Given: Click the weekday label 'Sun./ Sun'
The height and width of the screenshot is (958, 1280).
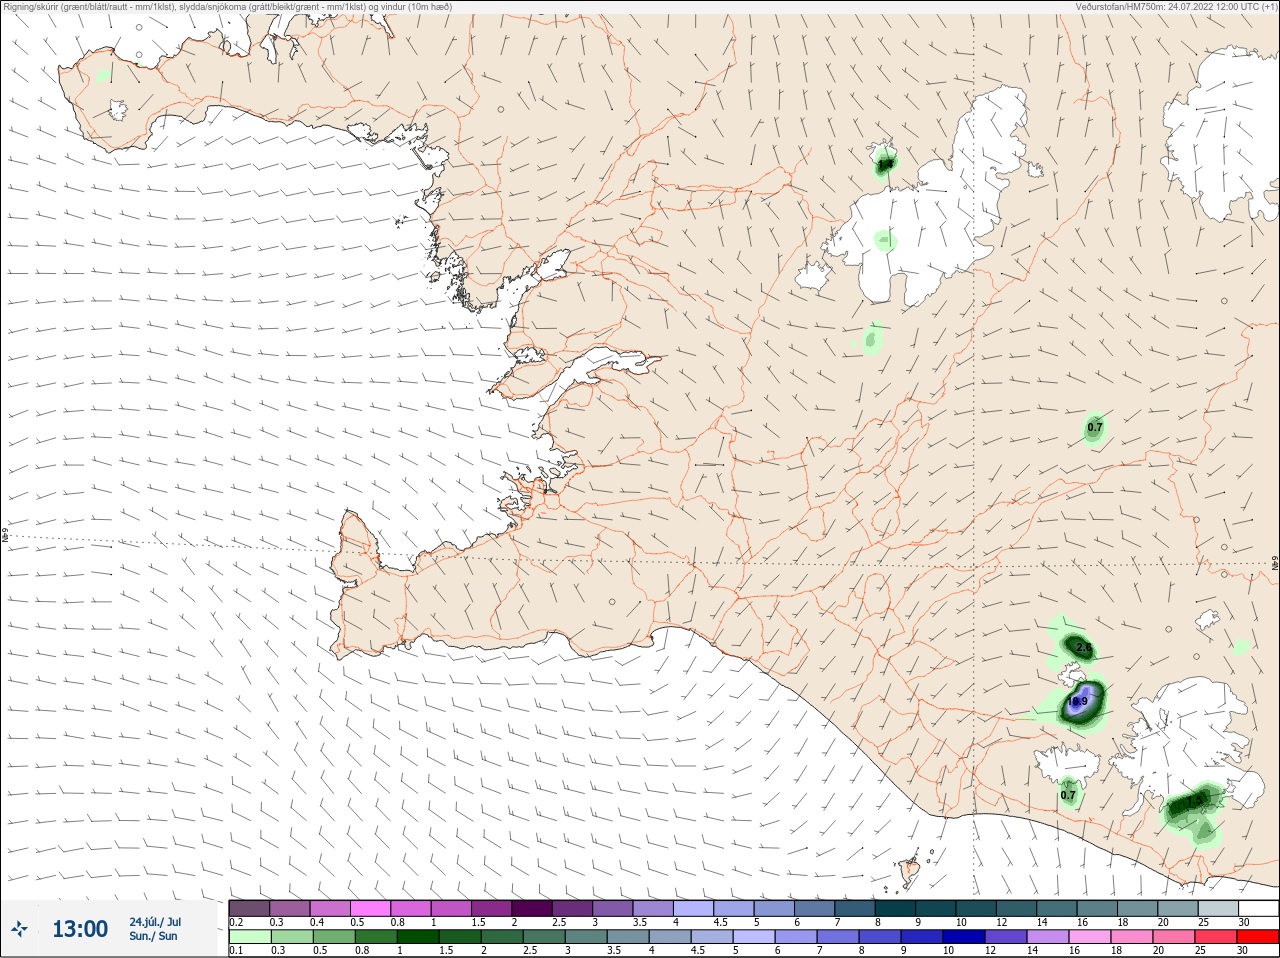Looking at the screenshot, I should click(x=153, y=936).
